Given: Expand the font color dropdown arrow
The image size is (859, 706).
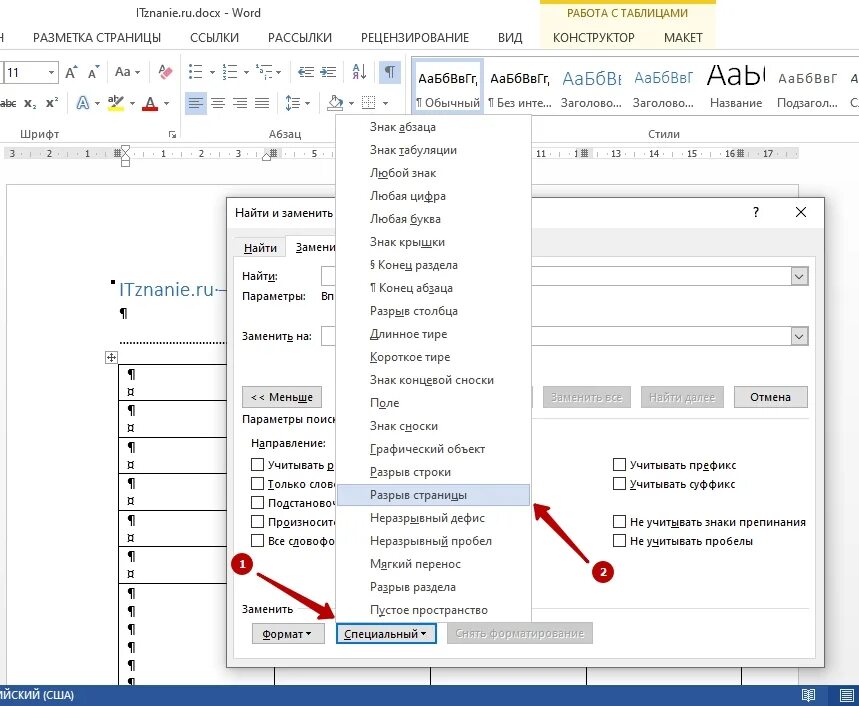Looking at the screenshot, I should coord(167,103).
